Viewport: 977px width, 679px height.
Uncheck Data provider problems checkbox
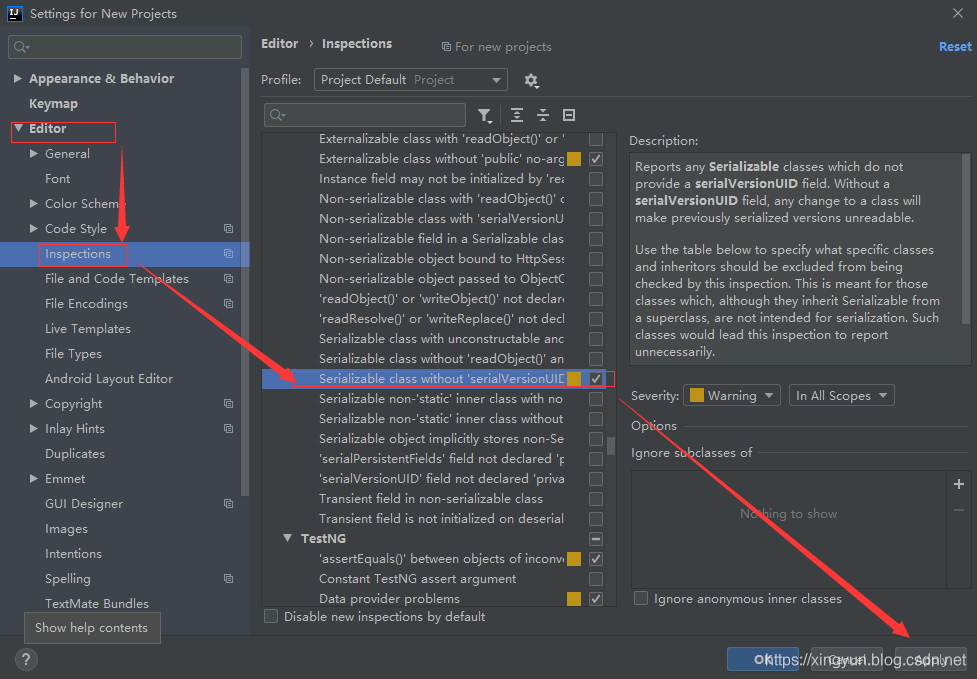point(596,599)
